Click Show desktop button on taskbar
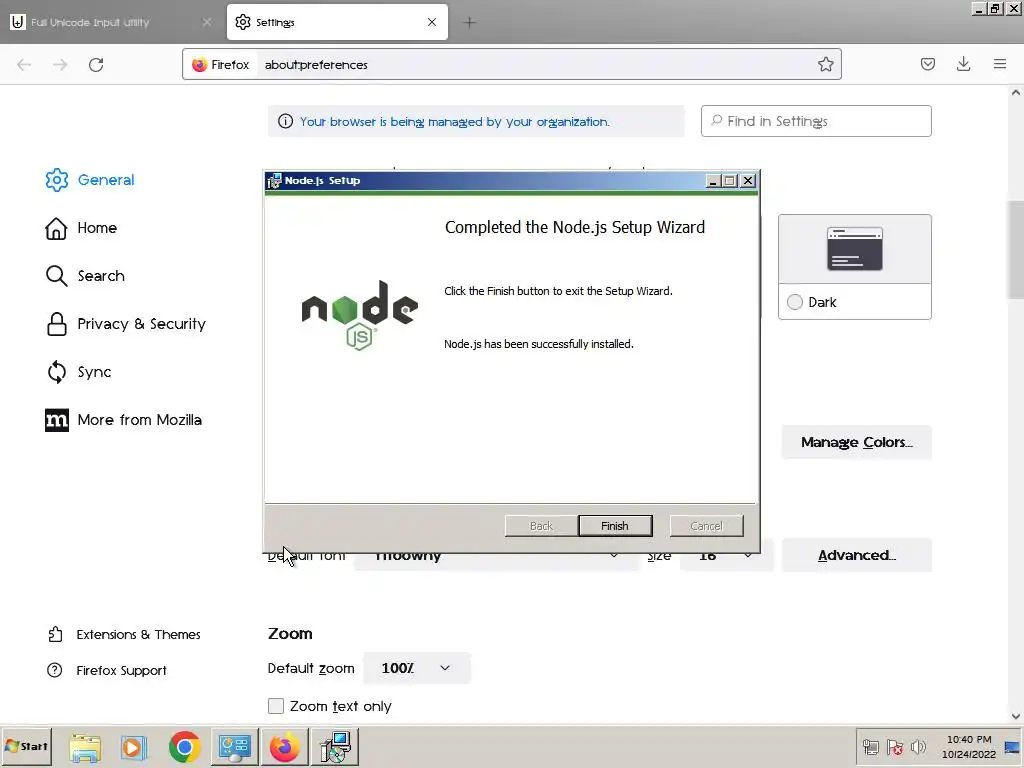This screenshot has width=1024, height=768. 1013,746
